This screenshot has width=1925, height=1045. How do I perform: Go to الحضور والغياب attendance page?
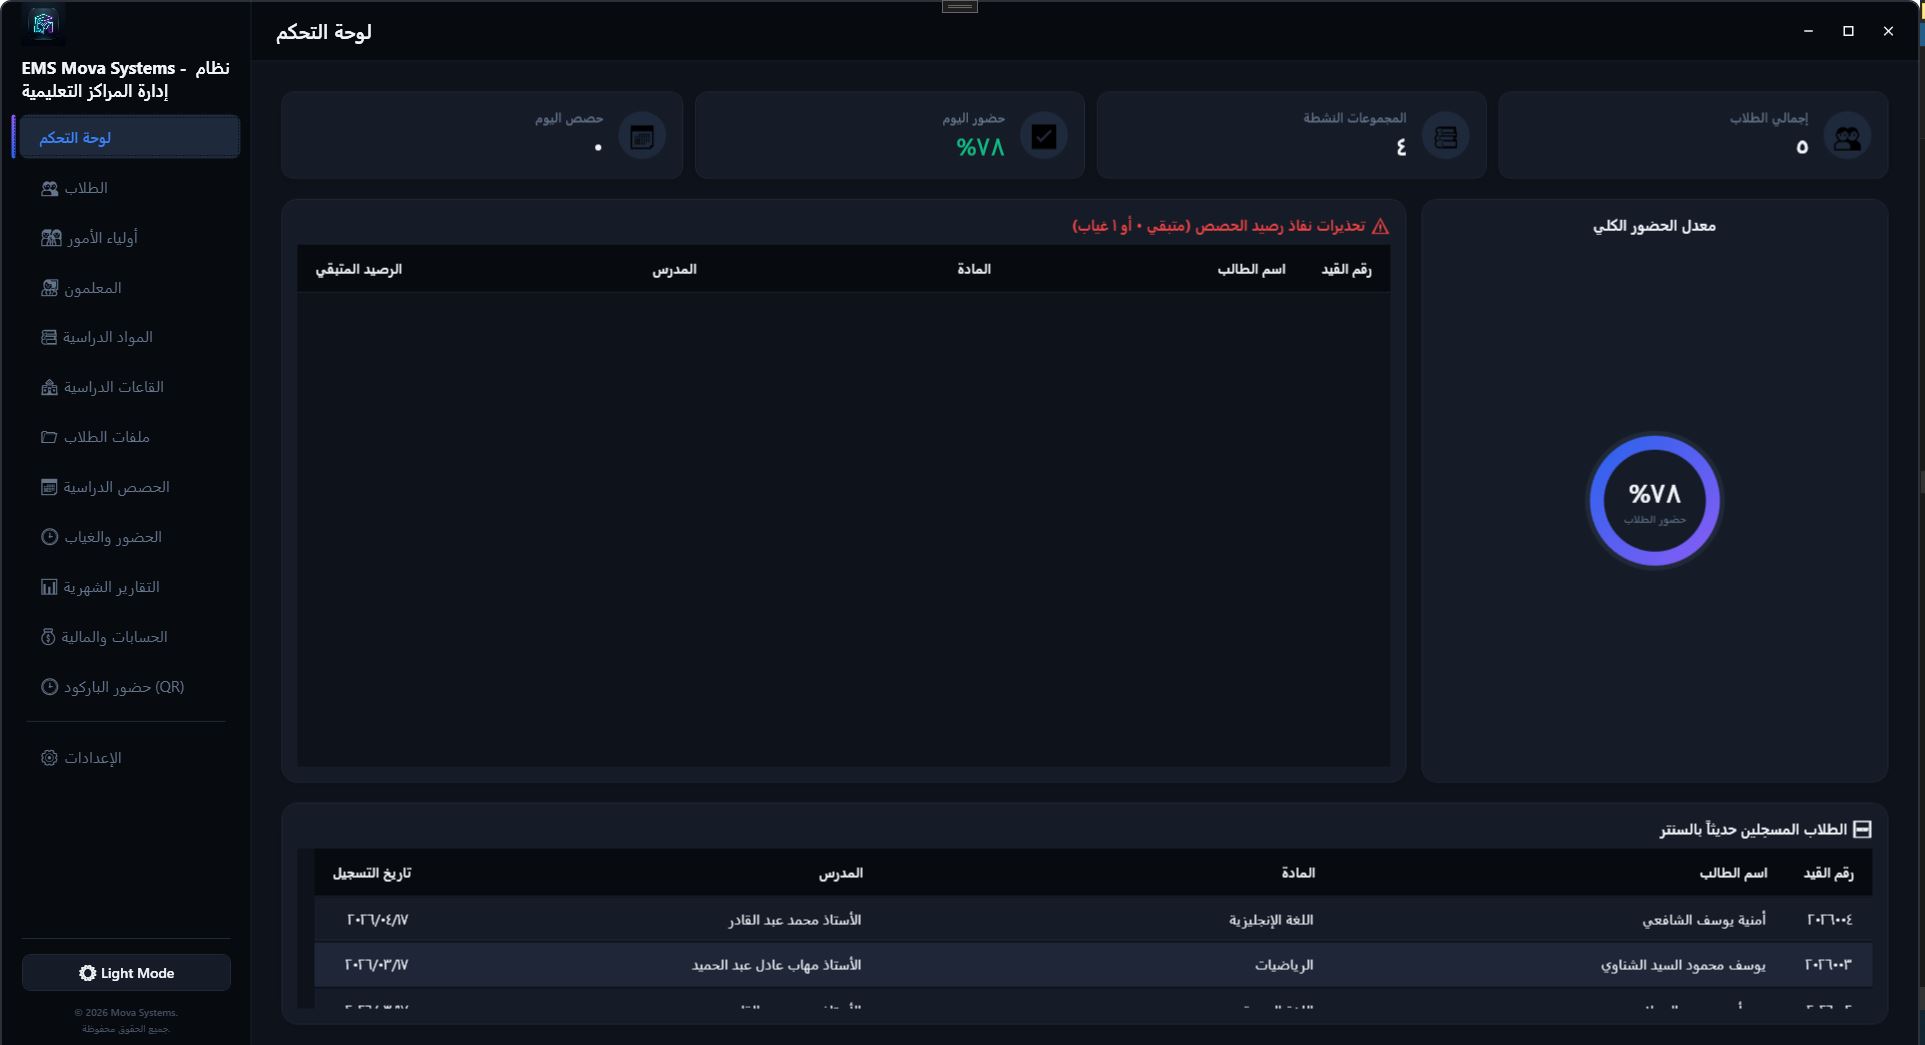click(x=128, y=537)
